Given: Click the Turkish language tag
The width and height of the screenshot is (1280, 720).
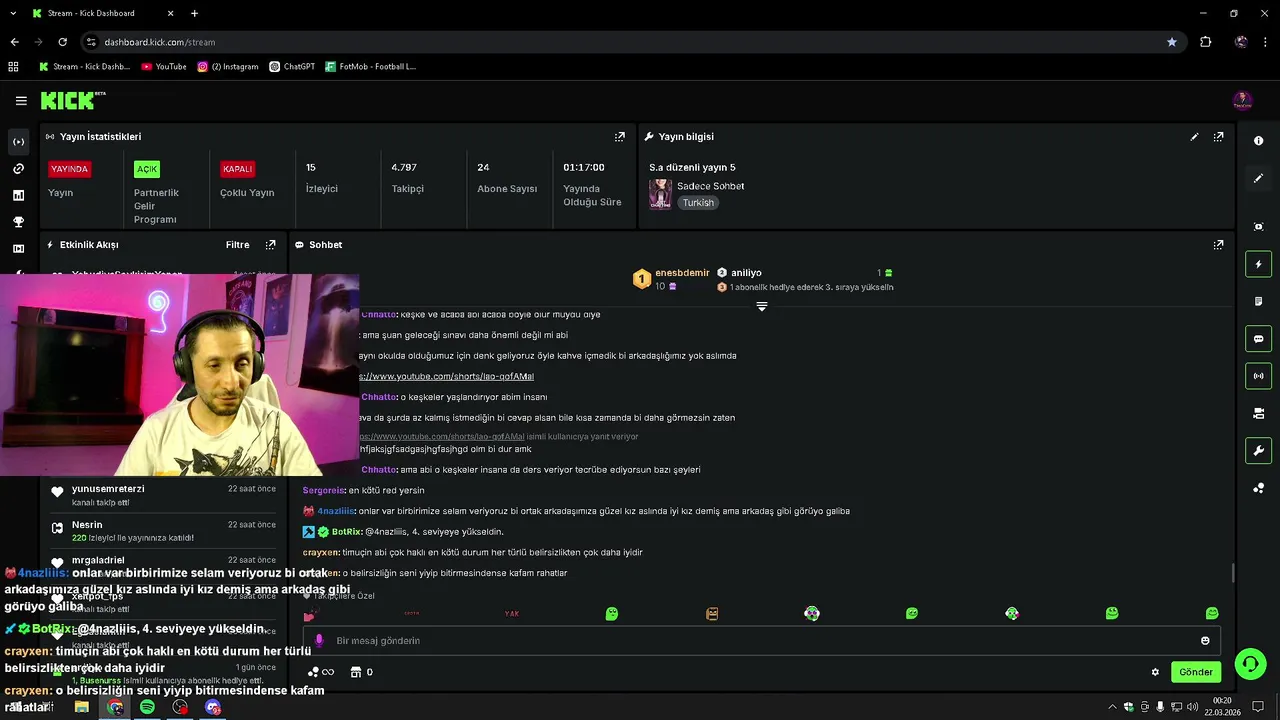Looking at the screenshot, I should coord(698,203).
